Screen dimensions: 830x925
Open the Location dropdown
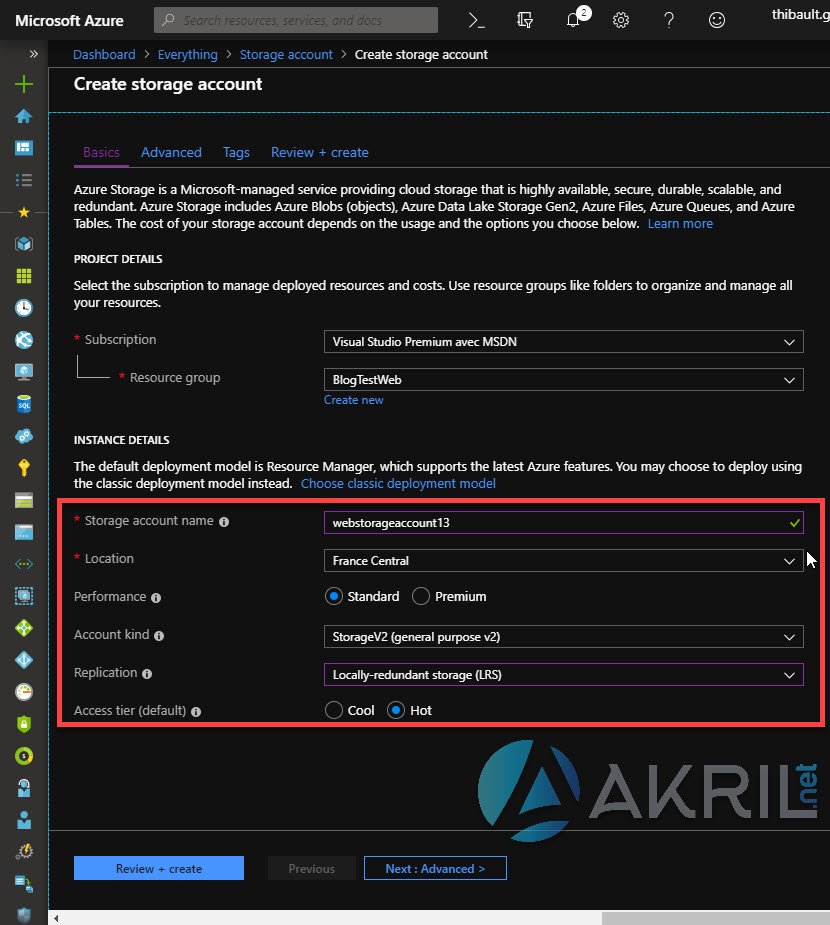coord(563,560)
